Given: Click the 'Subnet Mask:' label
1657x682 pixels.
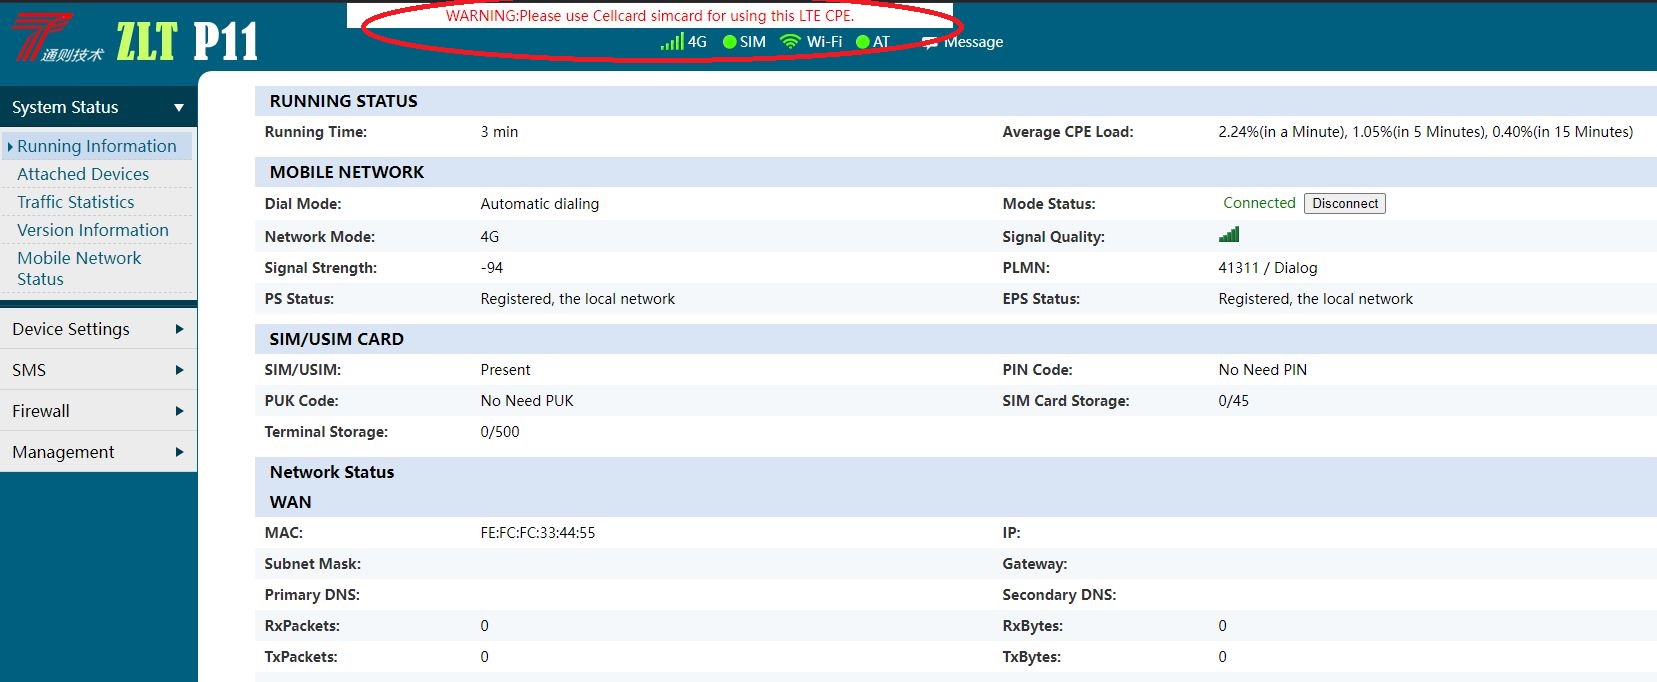Looking at the screenshot, I should coord(312,564).
